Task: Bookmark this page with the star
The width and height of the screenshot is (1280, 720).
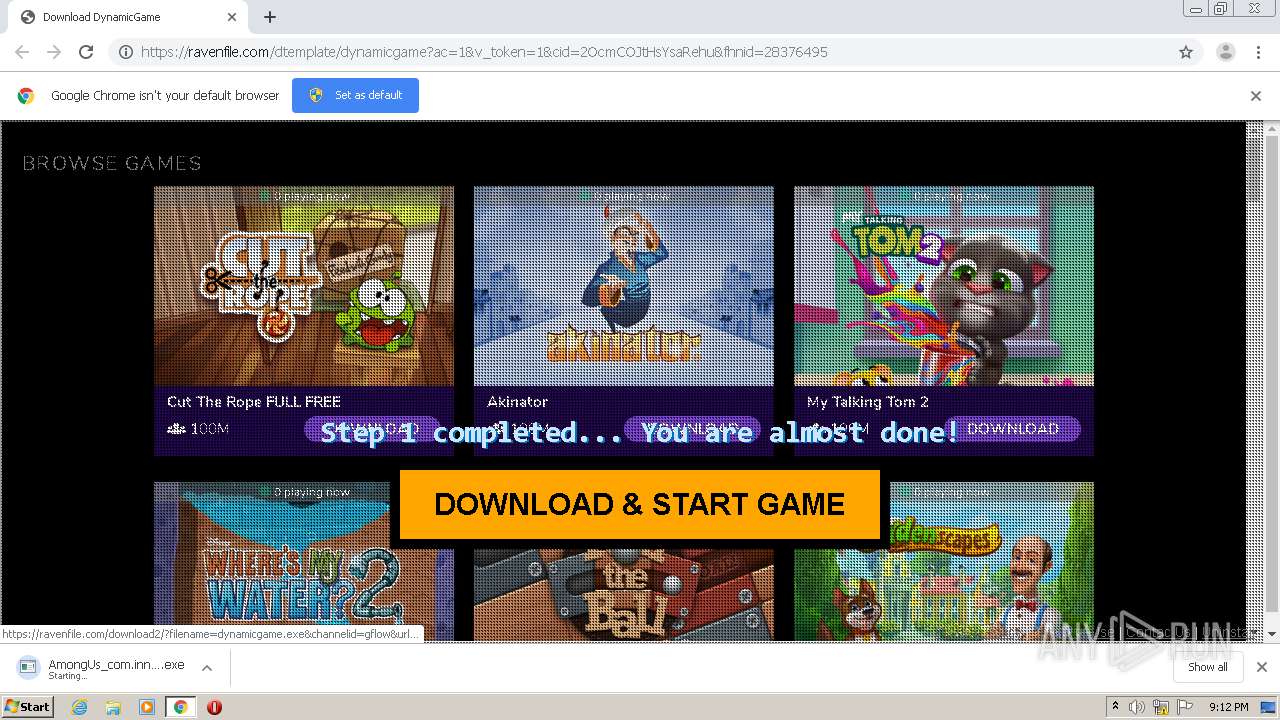Action: coord(1186,52)
